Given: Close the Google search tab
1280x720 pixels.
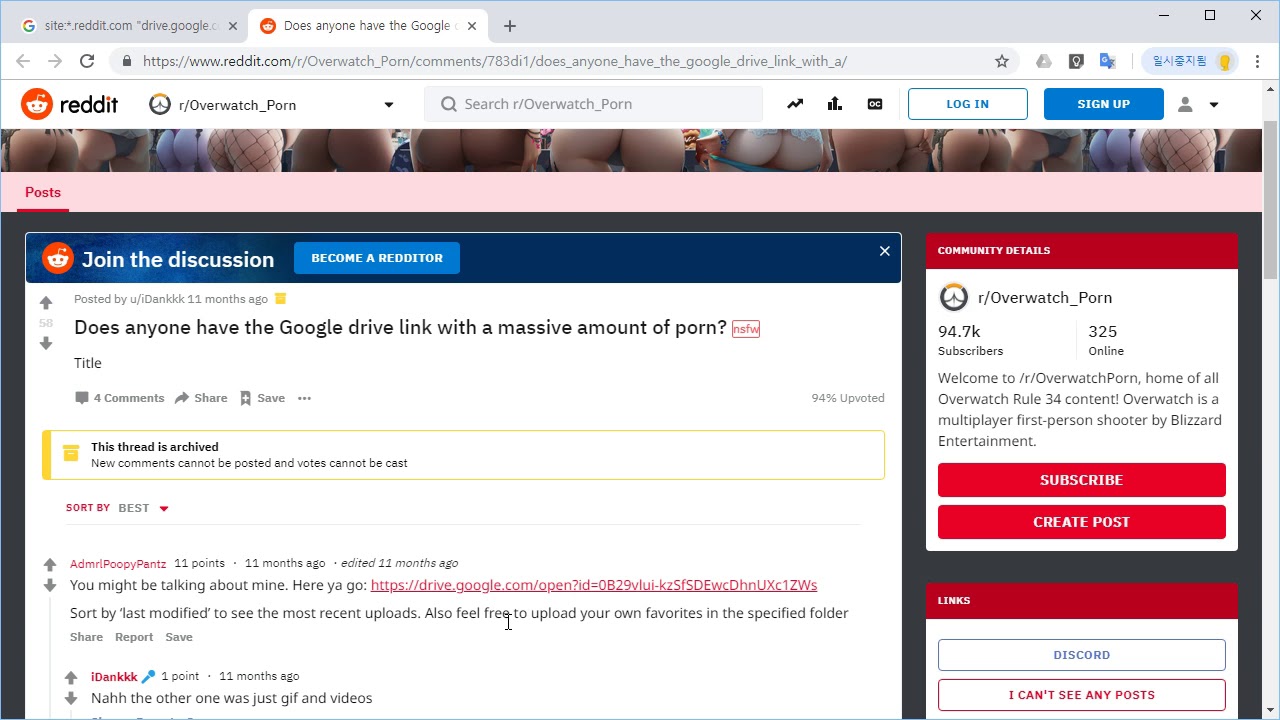Looking at the screenshot, I should click(233, 26).
